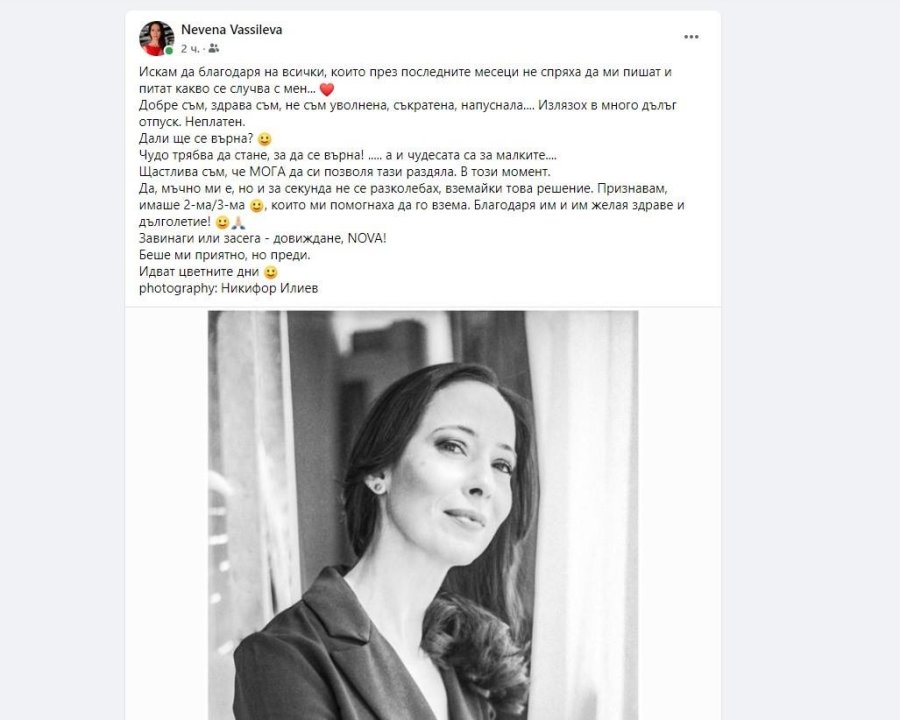The height and width of the screenshot is (720, 900).
Task: Click smiley after "Дали ще се върна?"
Action: [x=264, y=140]
